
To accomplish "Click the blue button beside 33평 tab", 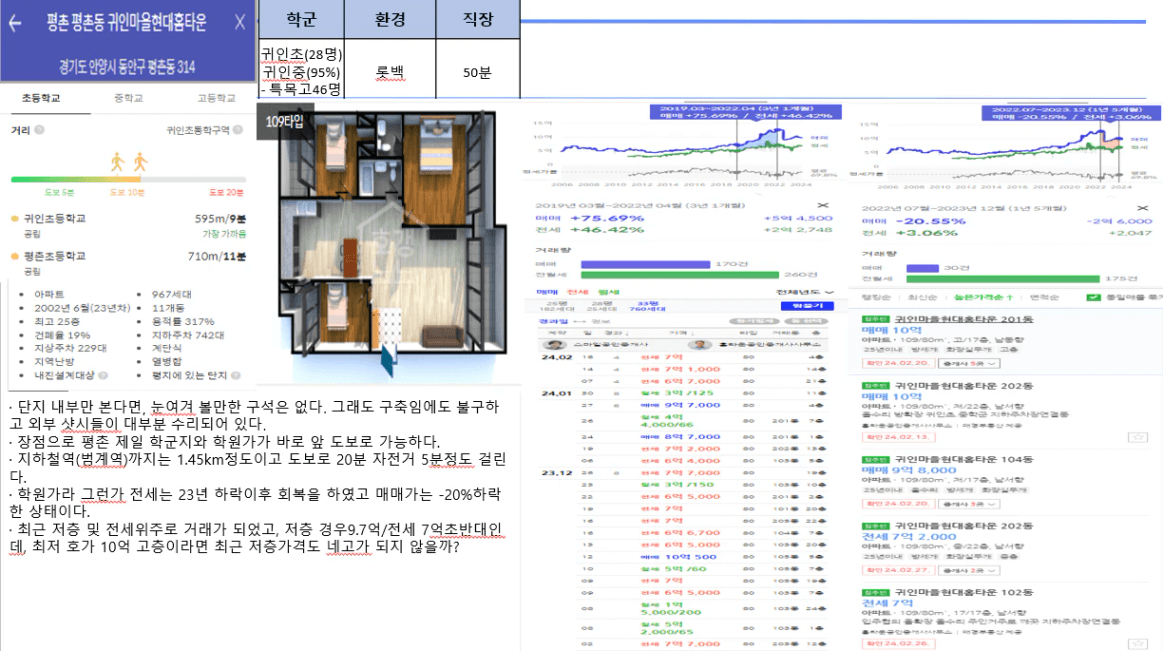I will 807,305.
